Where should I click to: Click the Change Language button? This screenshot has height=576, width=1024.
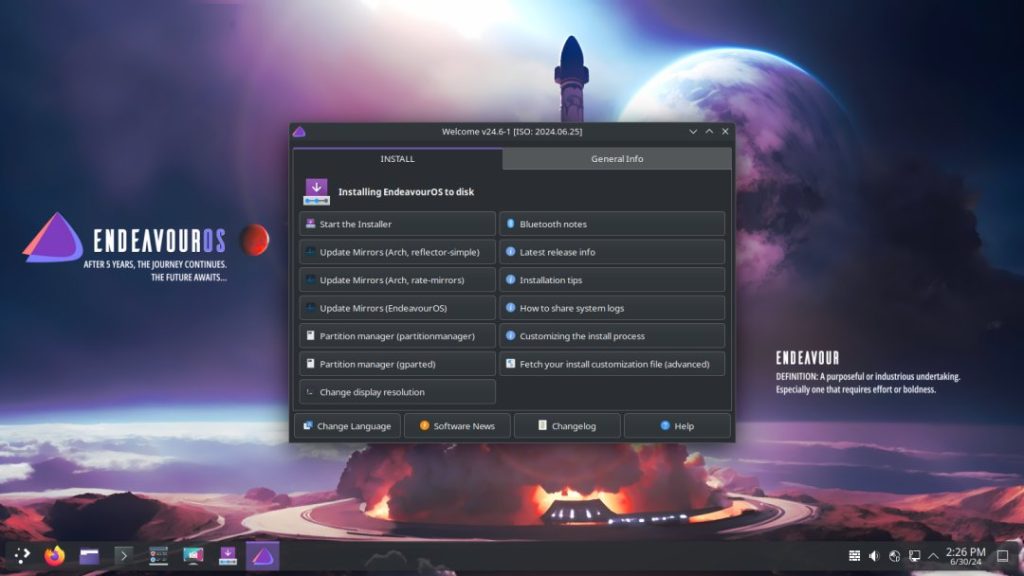click(x=347, y=426)
